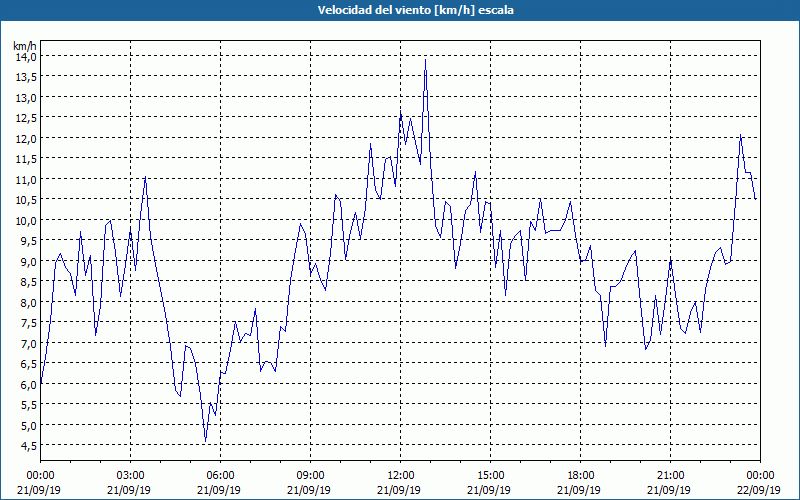
Task: Click the 'km/h' unit label
Action: (24, 46)
